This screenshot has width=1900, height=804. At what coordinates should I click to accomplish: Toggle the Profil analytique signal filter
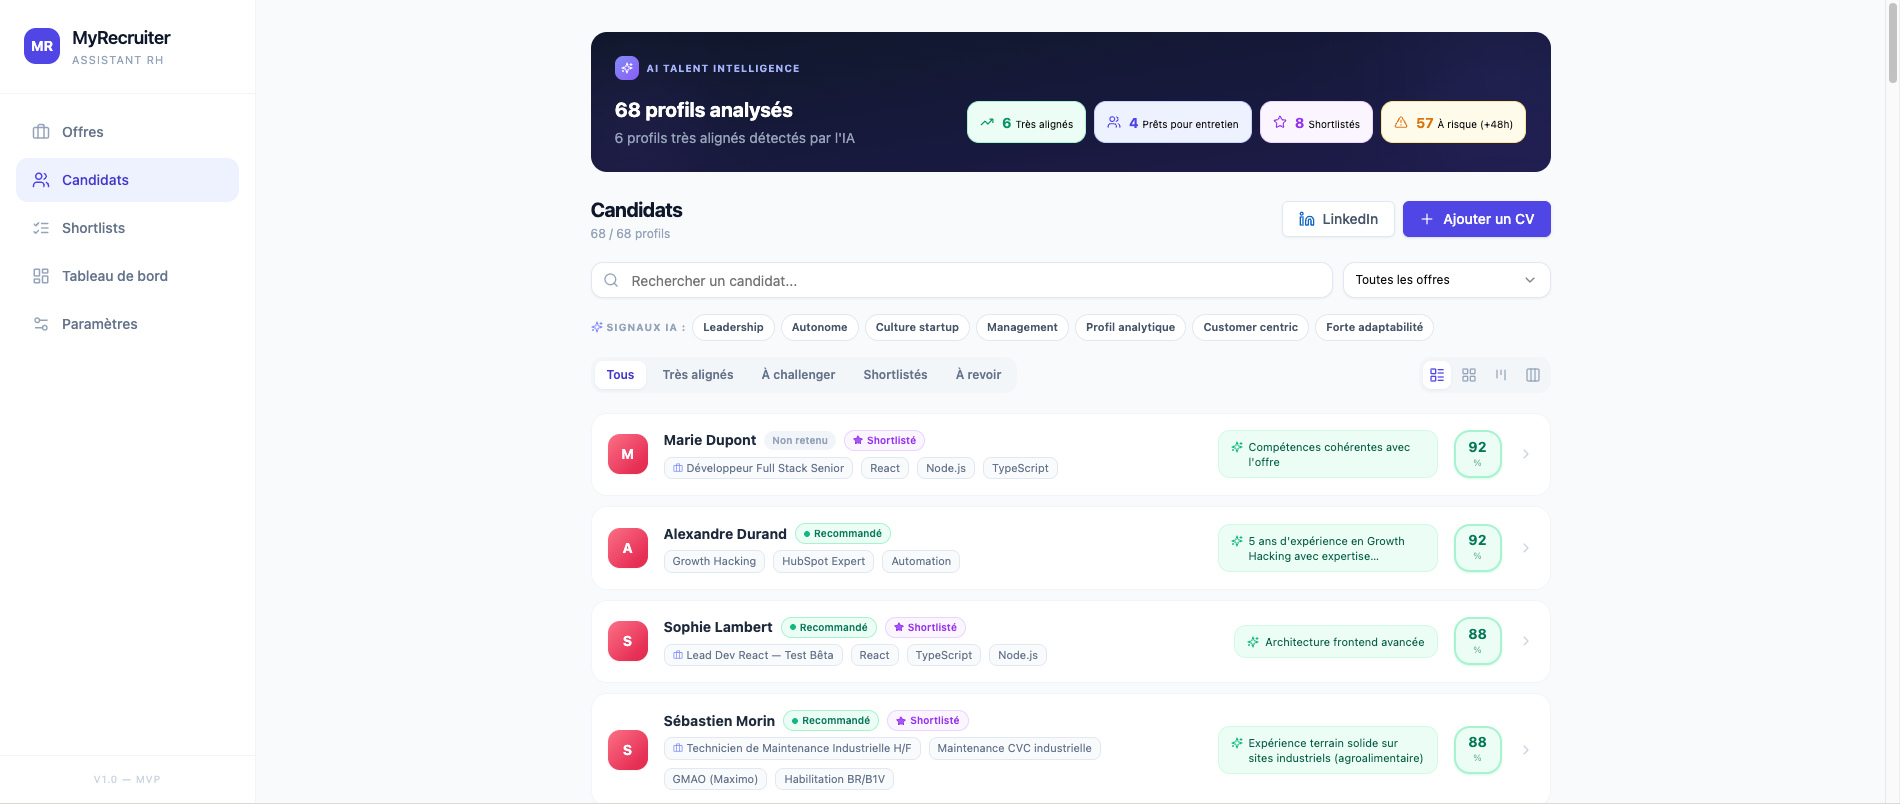tap(1130, 327)
